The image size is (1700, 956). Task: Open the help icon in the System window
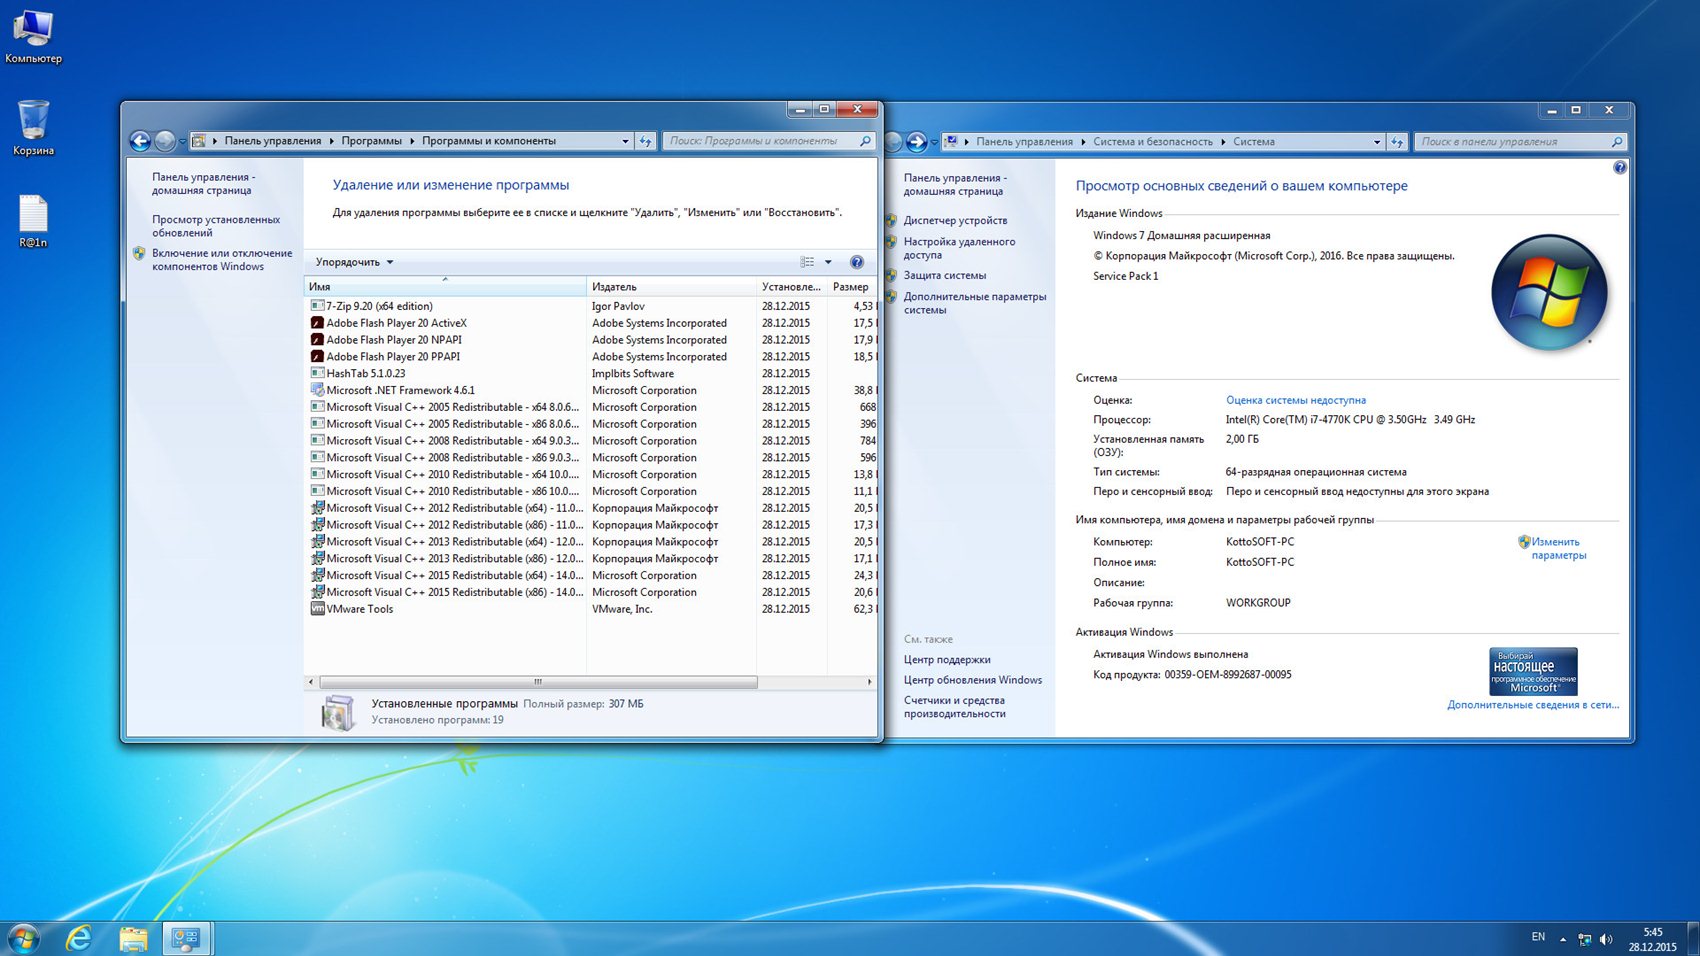pos(1620,168)
